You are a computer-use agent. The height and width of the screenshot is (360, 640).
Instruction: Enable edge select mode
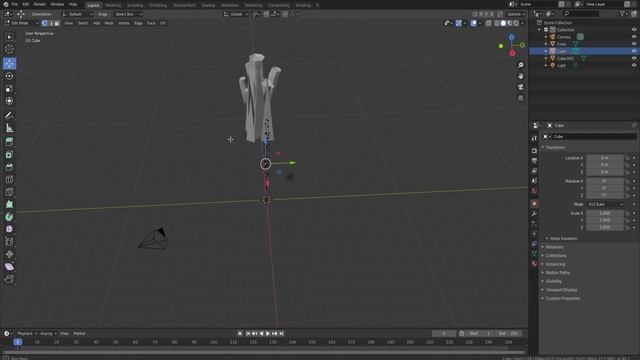(x=51, y=23)
